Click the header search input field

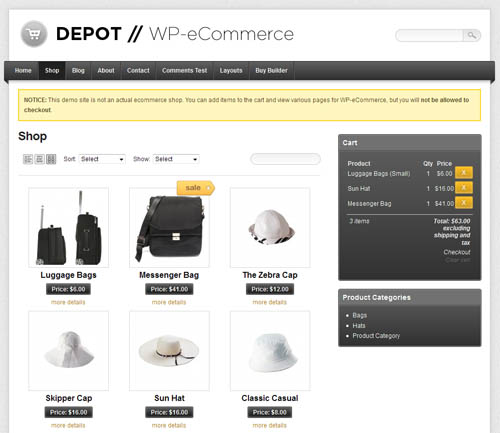[x=430, y=35]
